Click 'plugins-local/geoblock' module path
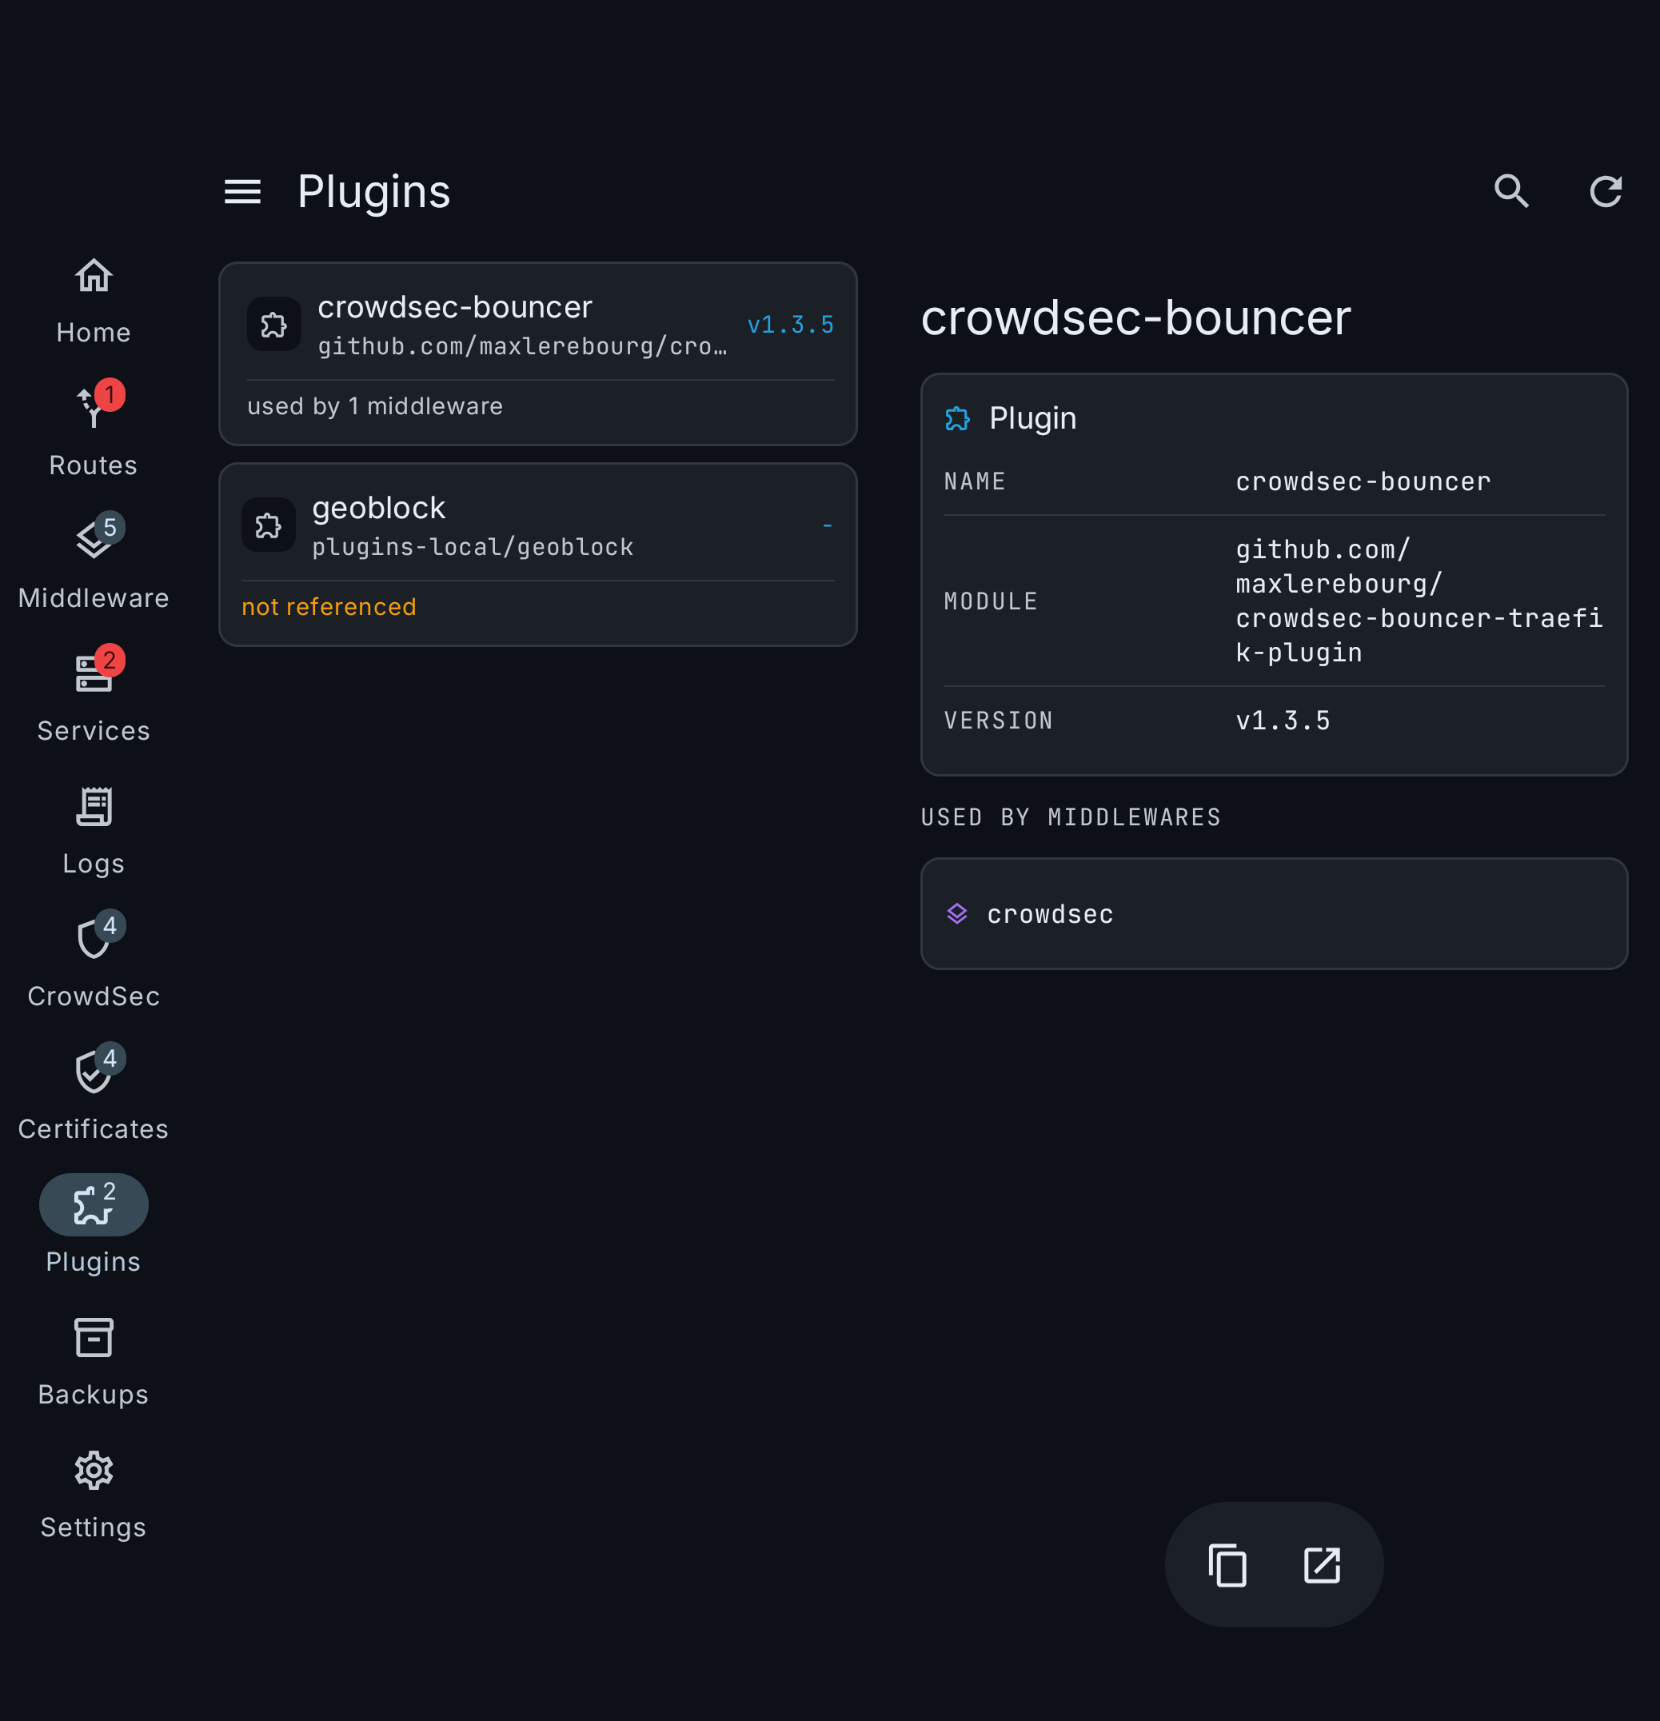The height and width of the screenshot is (1721, 1660). tap(473, 547)
